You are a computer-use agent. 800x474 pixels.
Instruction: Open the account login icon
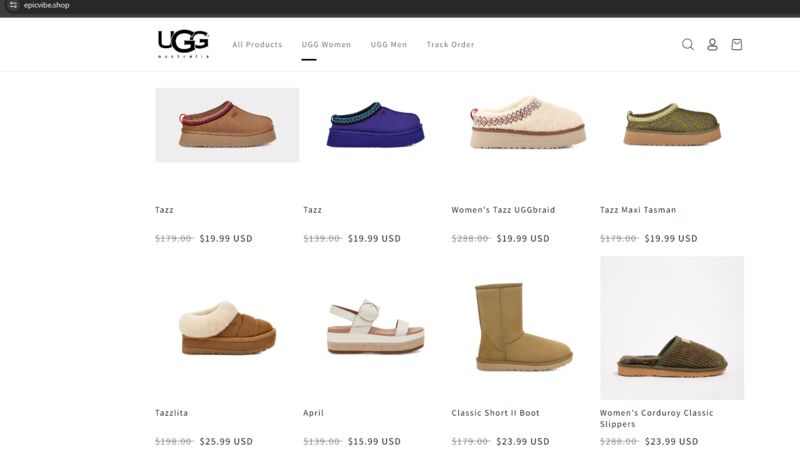712,44
